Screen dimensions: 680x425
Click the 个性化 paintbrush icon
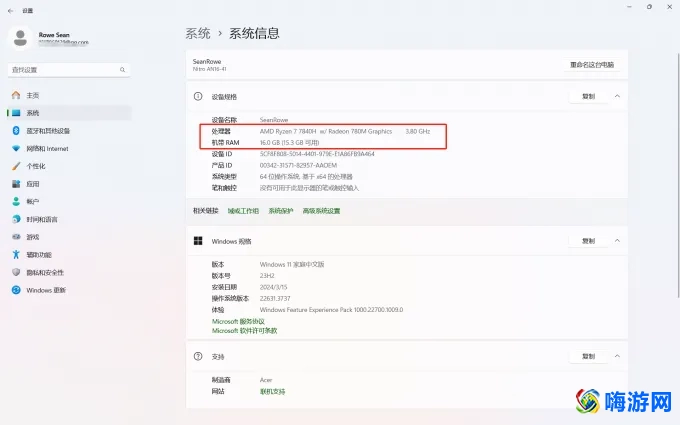pos(16,166)
